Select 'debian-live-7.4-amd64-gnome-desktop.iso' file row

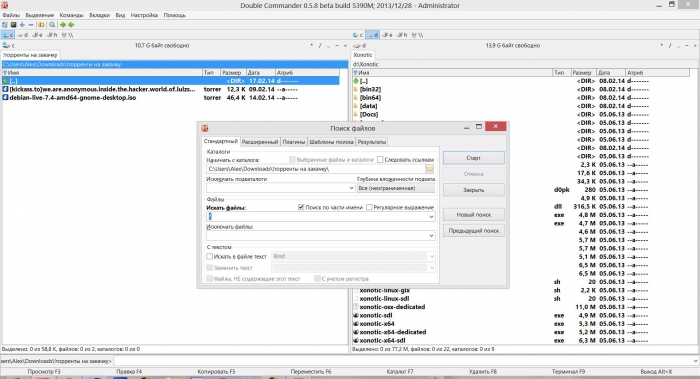coord(171,98)
